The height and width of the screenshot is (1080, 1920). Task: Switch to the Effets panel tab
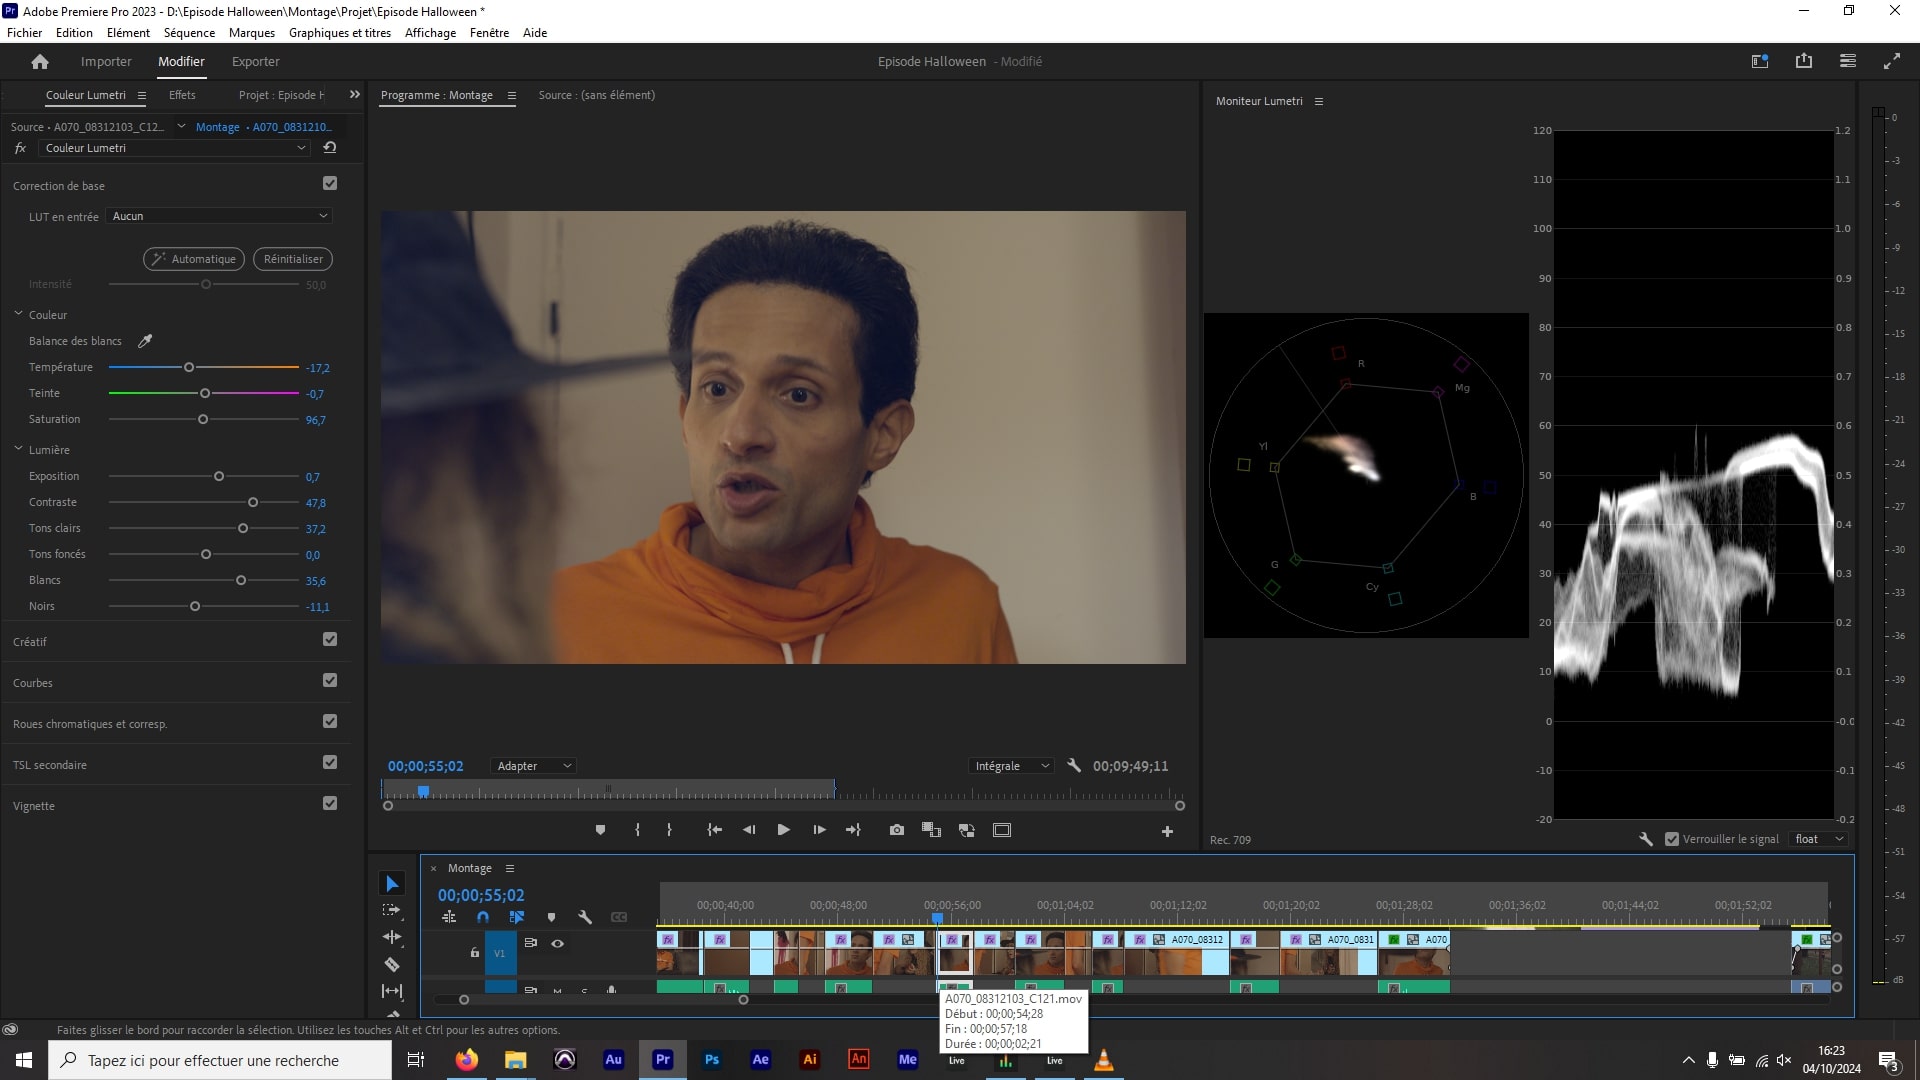coord(182,95)
